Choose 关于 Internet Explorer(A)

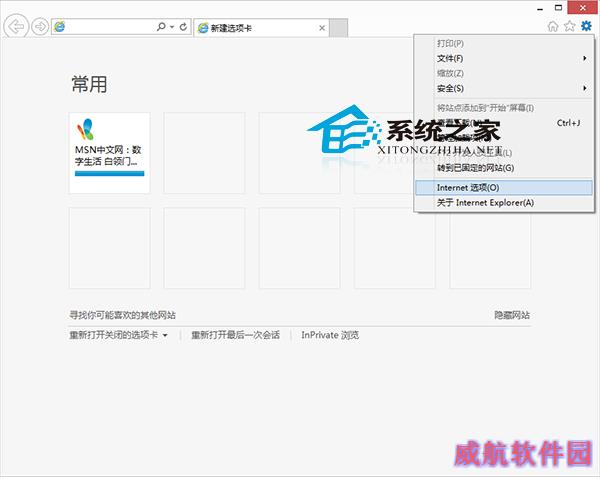pos(504,203)
